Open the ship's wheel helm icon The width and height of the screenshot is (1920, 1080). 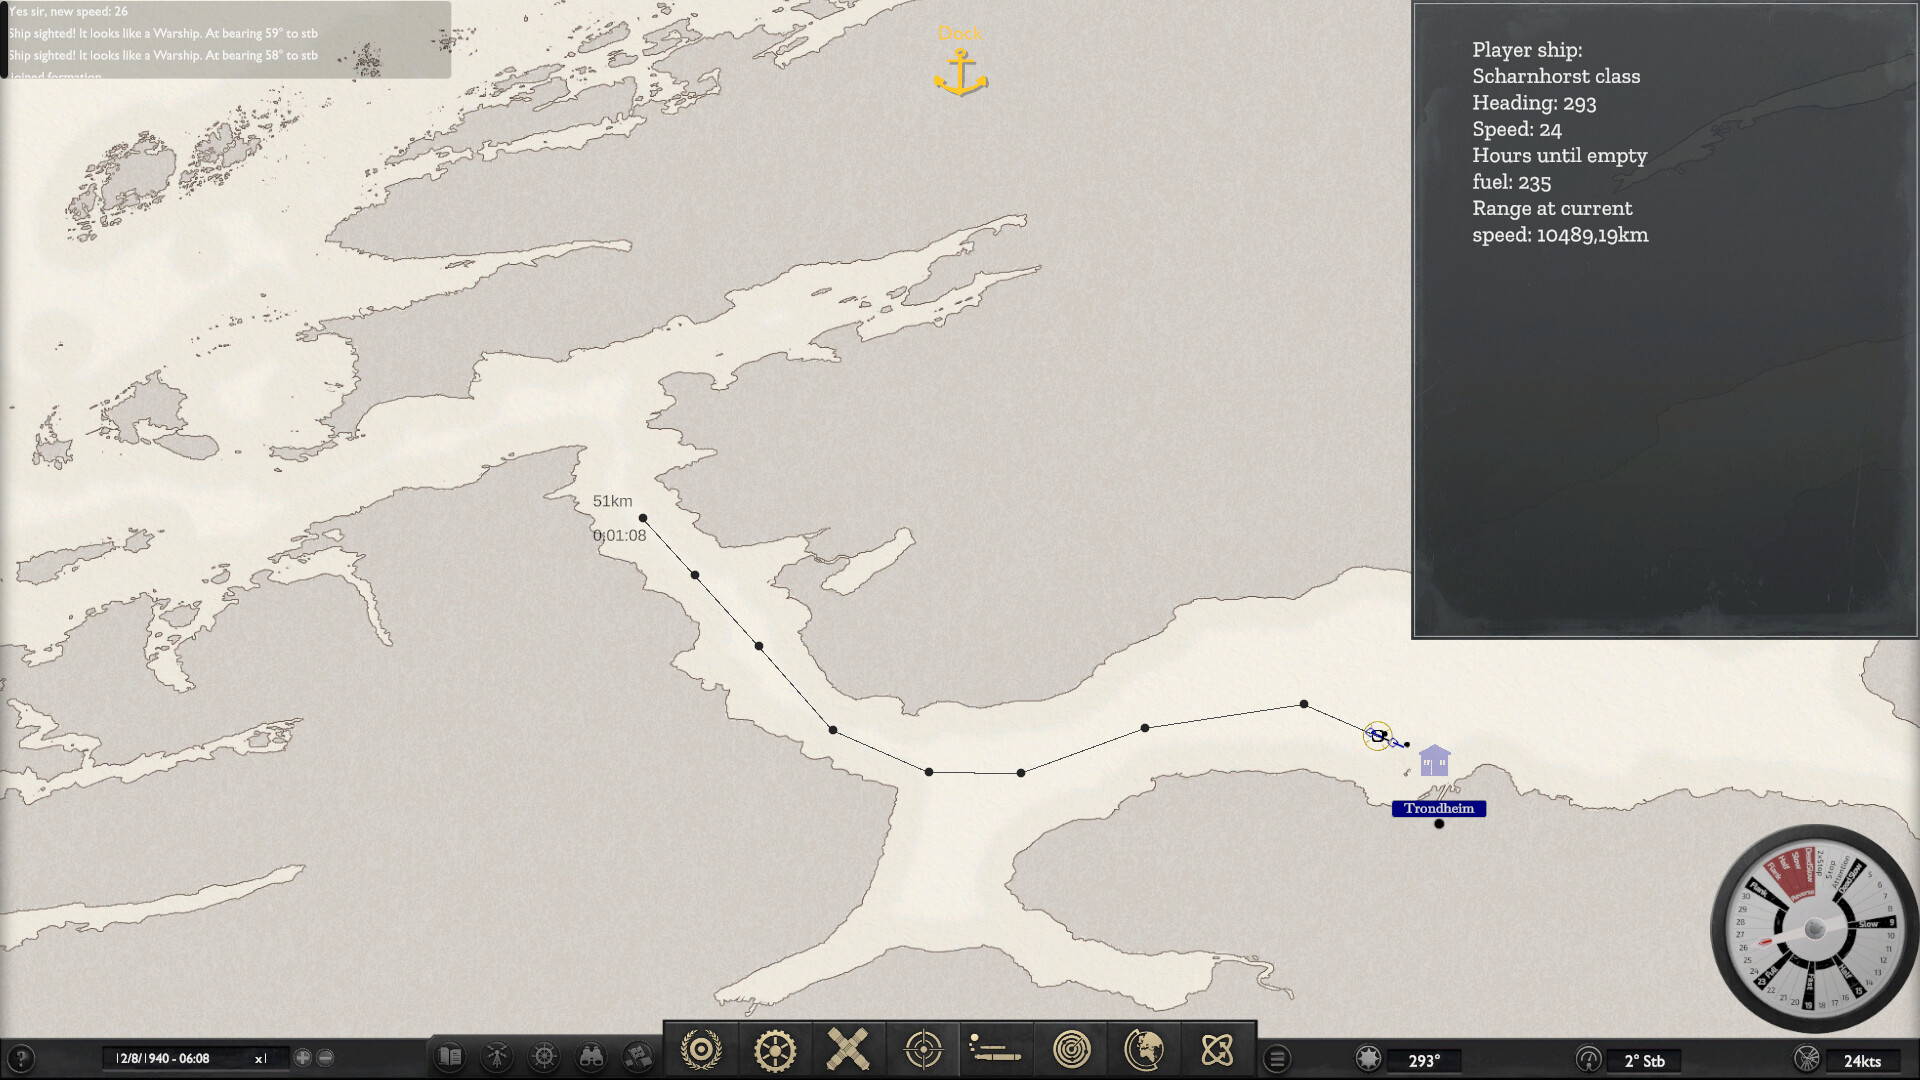(544, 1056)
